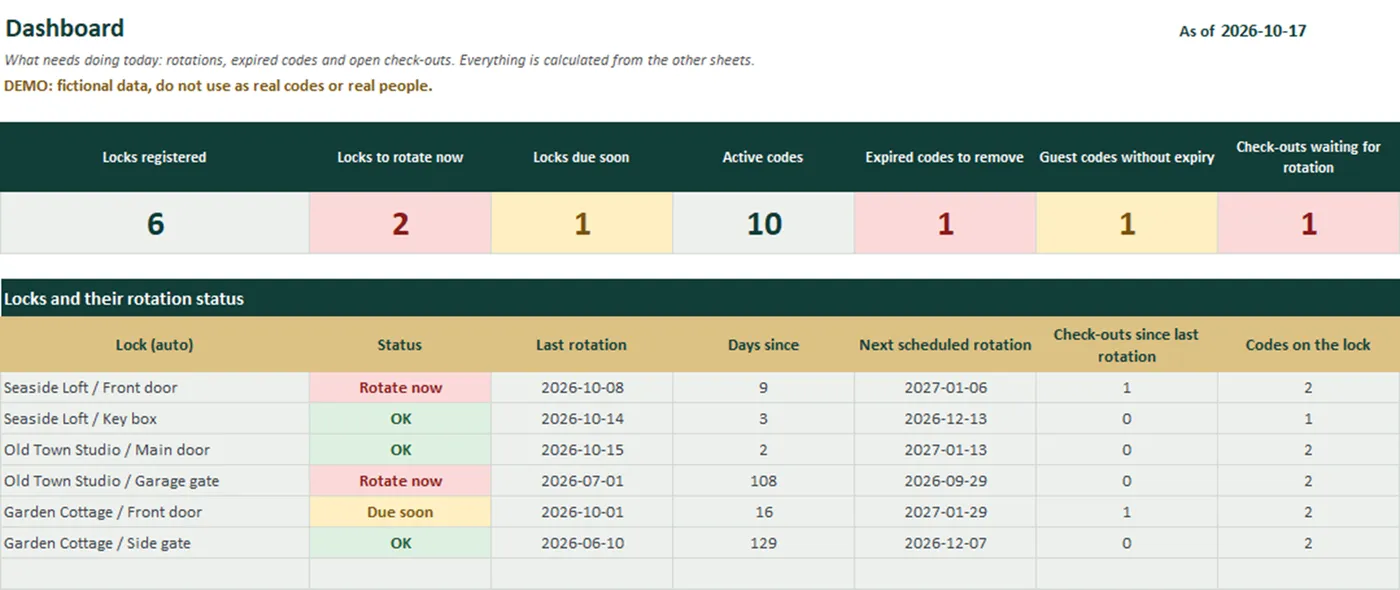Select the Locks registered value 6
The width and height of the screenshot is (1400, 590).
coord(155,223)
